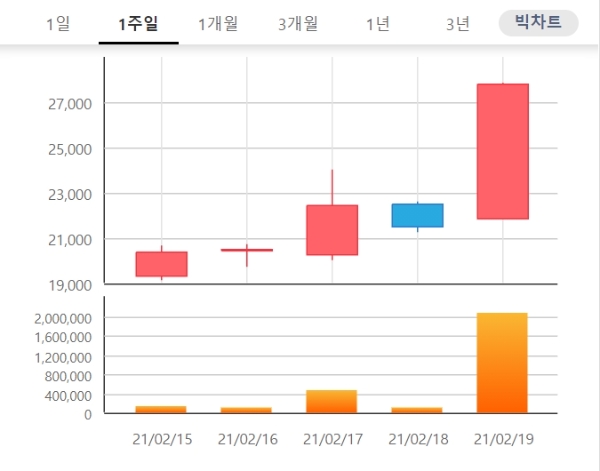Click the 21/02/15 date label
The height and width of the screenshot is (471, 600).
click(x=162, y=439)
